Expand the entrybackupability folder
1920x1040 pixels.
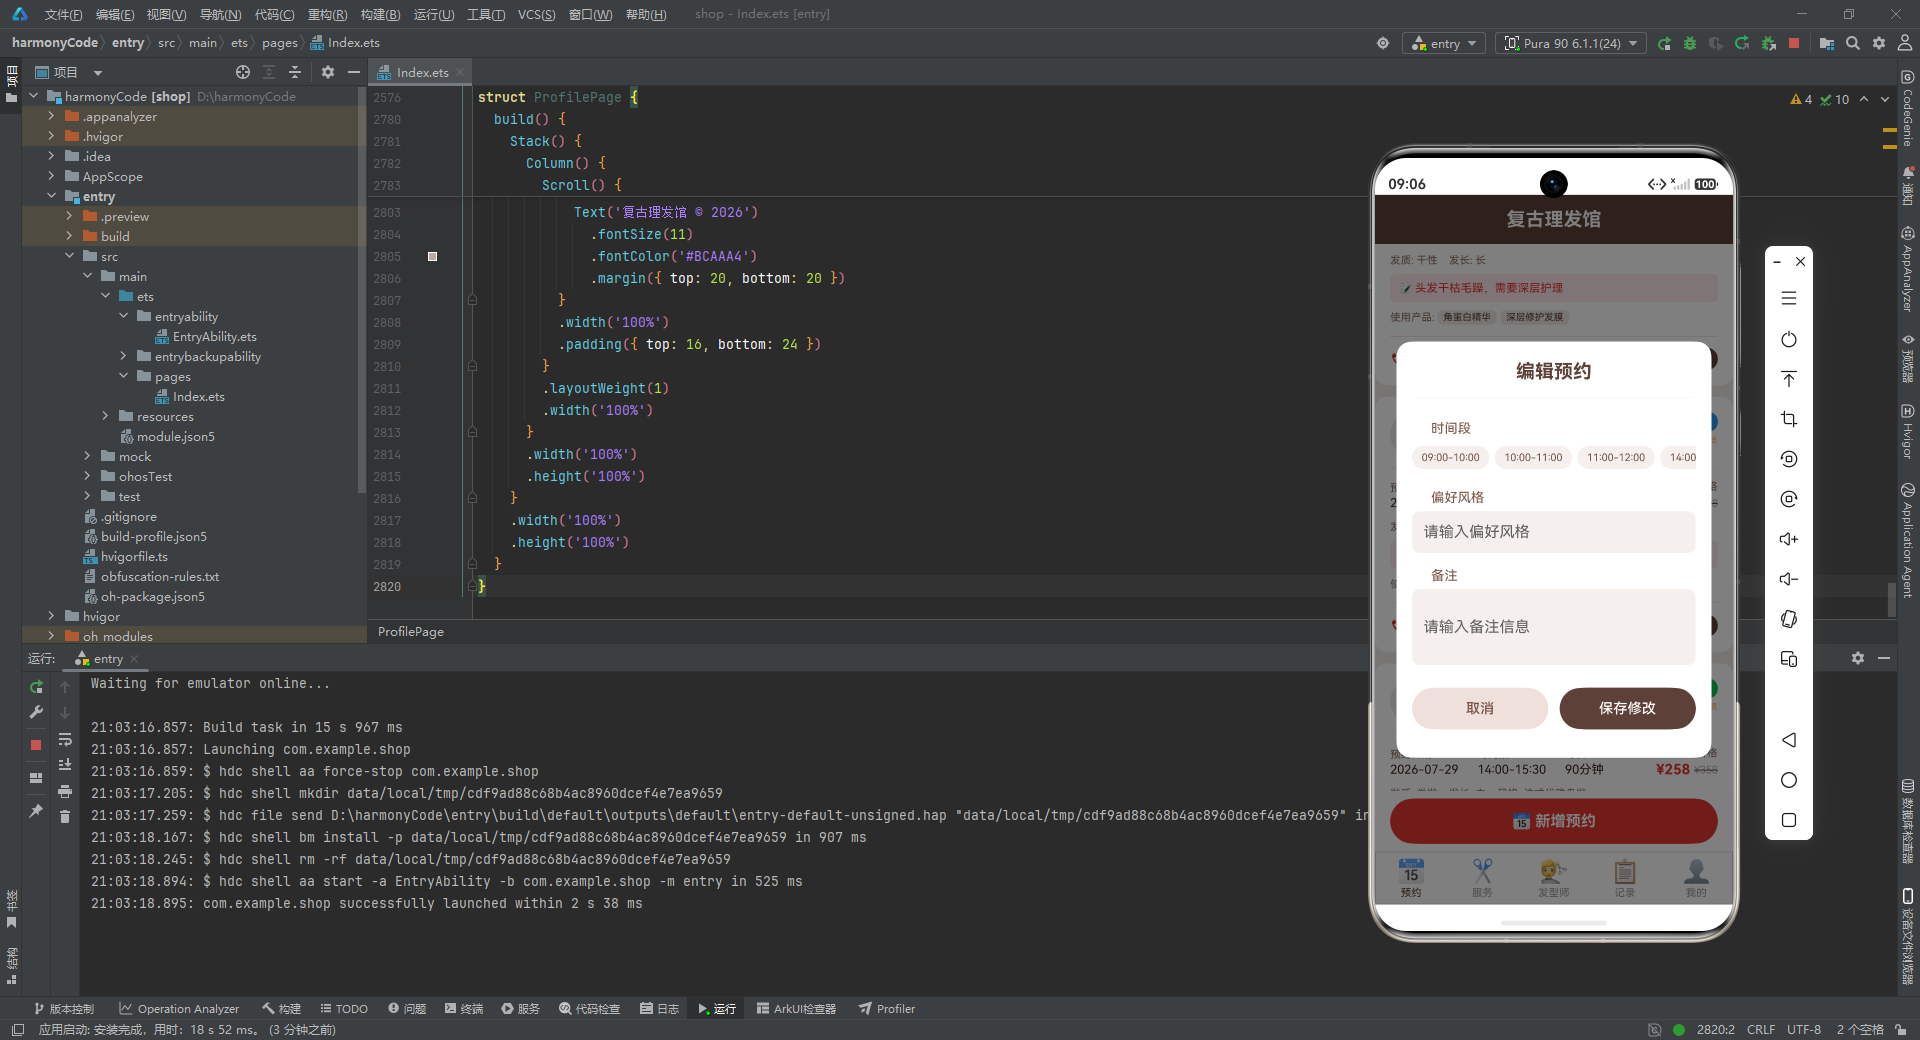coord(123,356)
